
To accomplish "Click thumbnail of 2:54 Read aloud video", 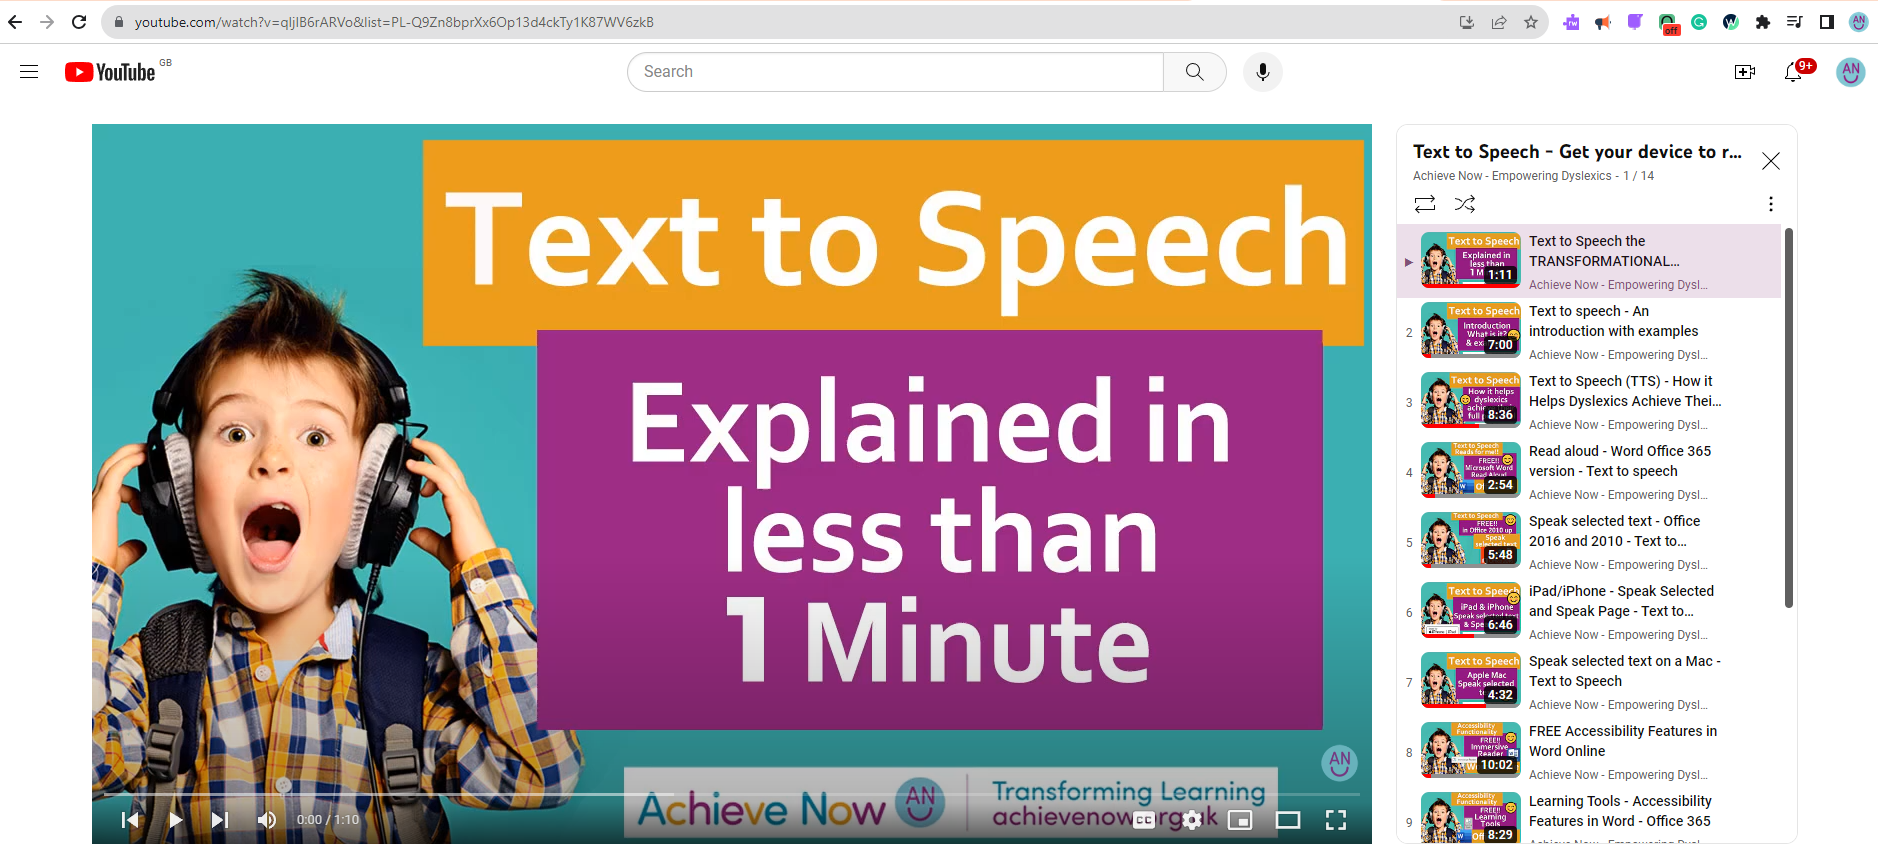I will [1470, 470].
